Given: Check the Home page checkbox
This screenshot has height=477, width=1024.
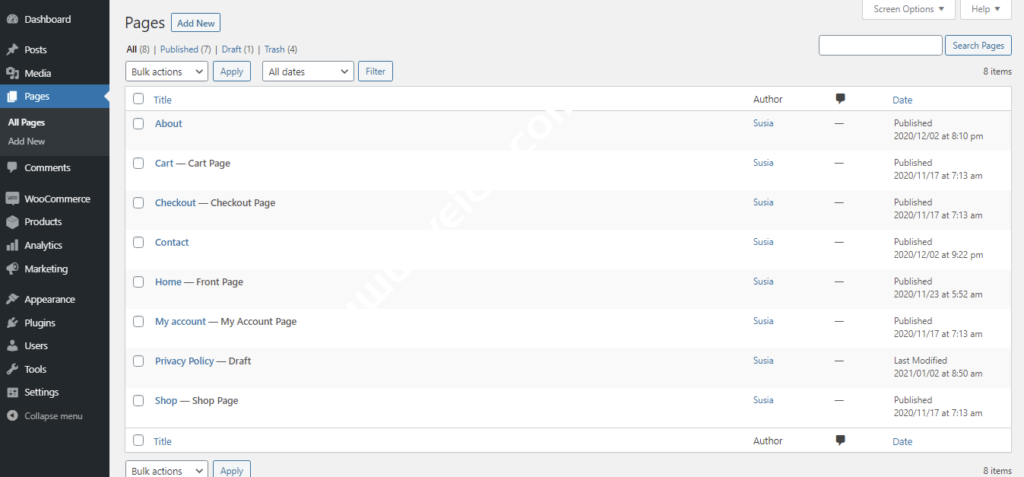Looking at the screenshot, I should tap(138, 282).
